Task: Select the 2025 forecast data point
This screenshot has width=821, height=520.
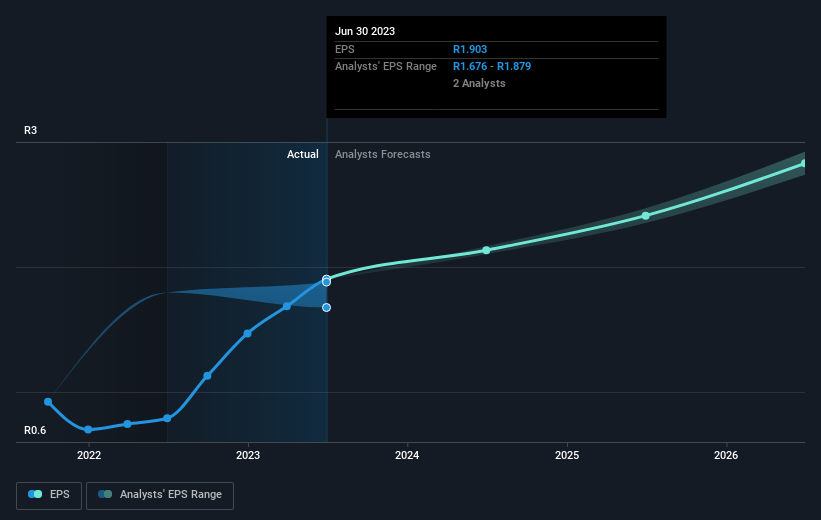Action: [x=646, y=216]
